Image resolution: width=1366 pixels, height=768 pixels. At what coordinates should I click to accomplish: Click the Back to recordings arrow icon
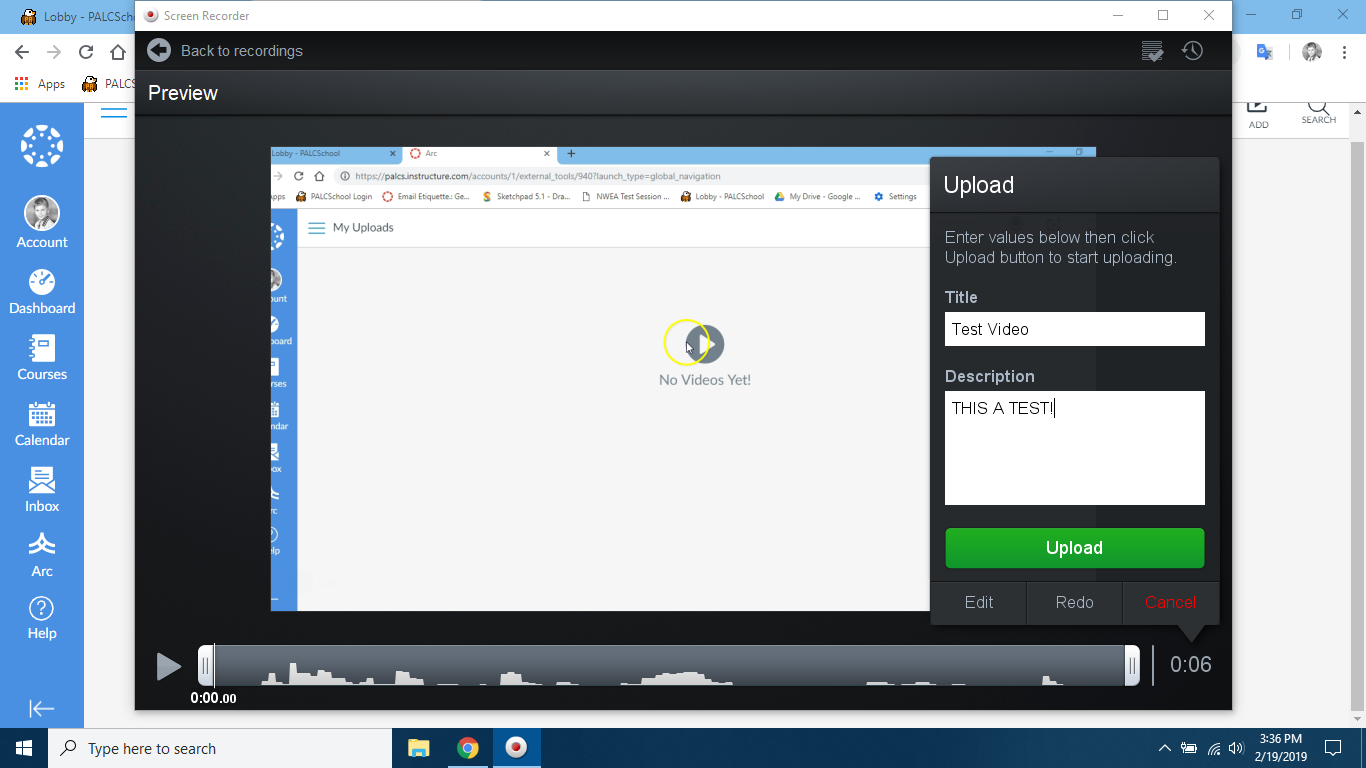point(159,50)
